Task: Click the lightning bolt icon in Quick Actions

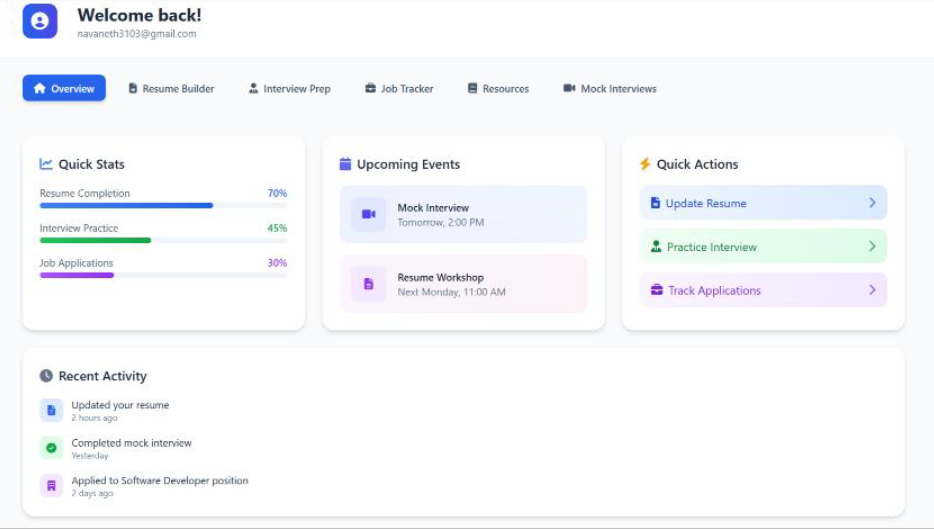Action: [x=645, y=164]
